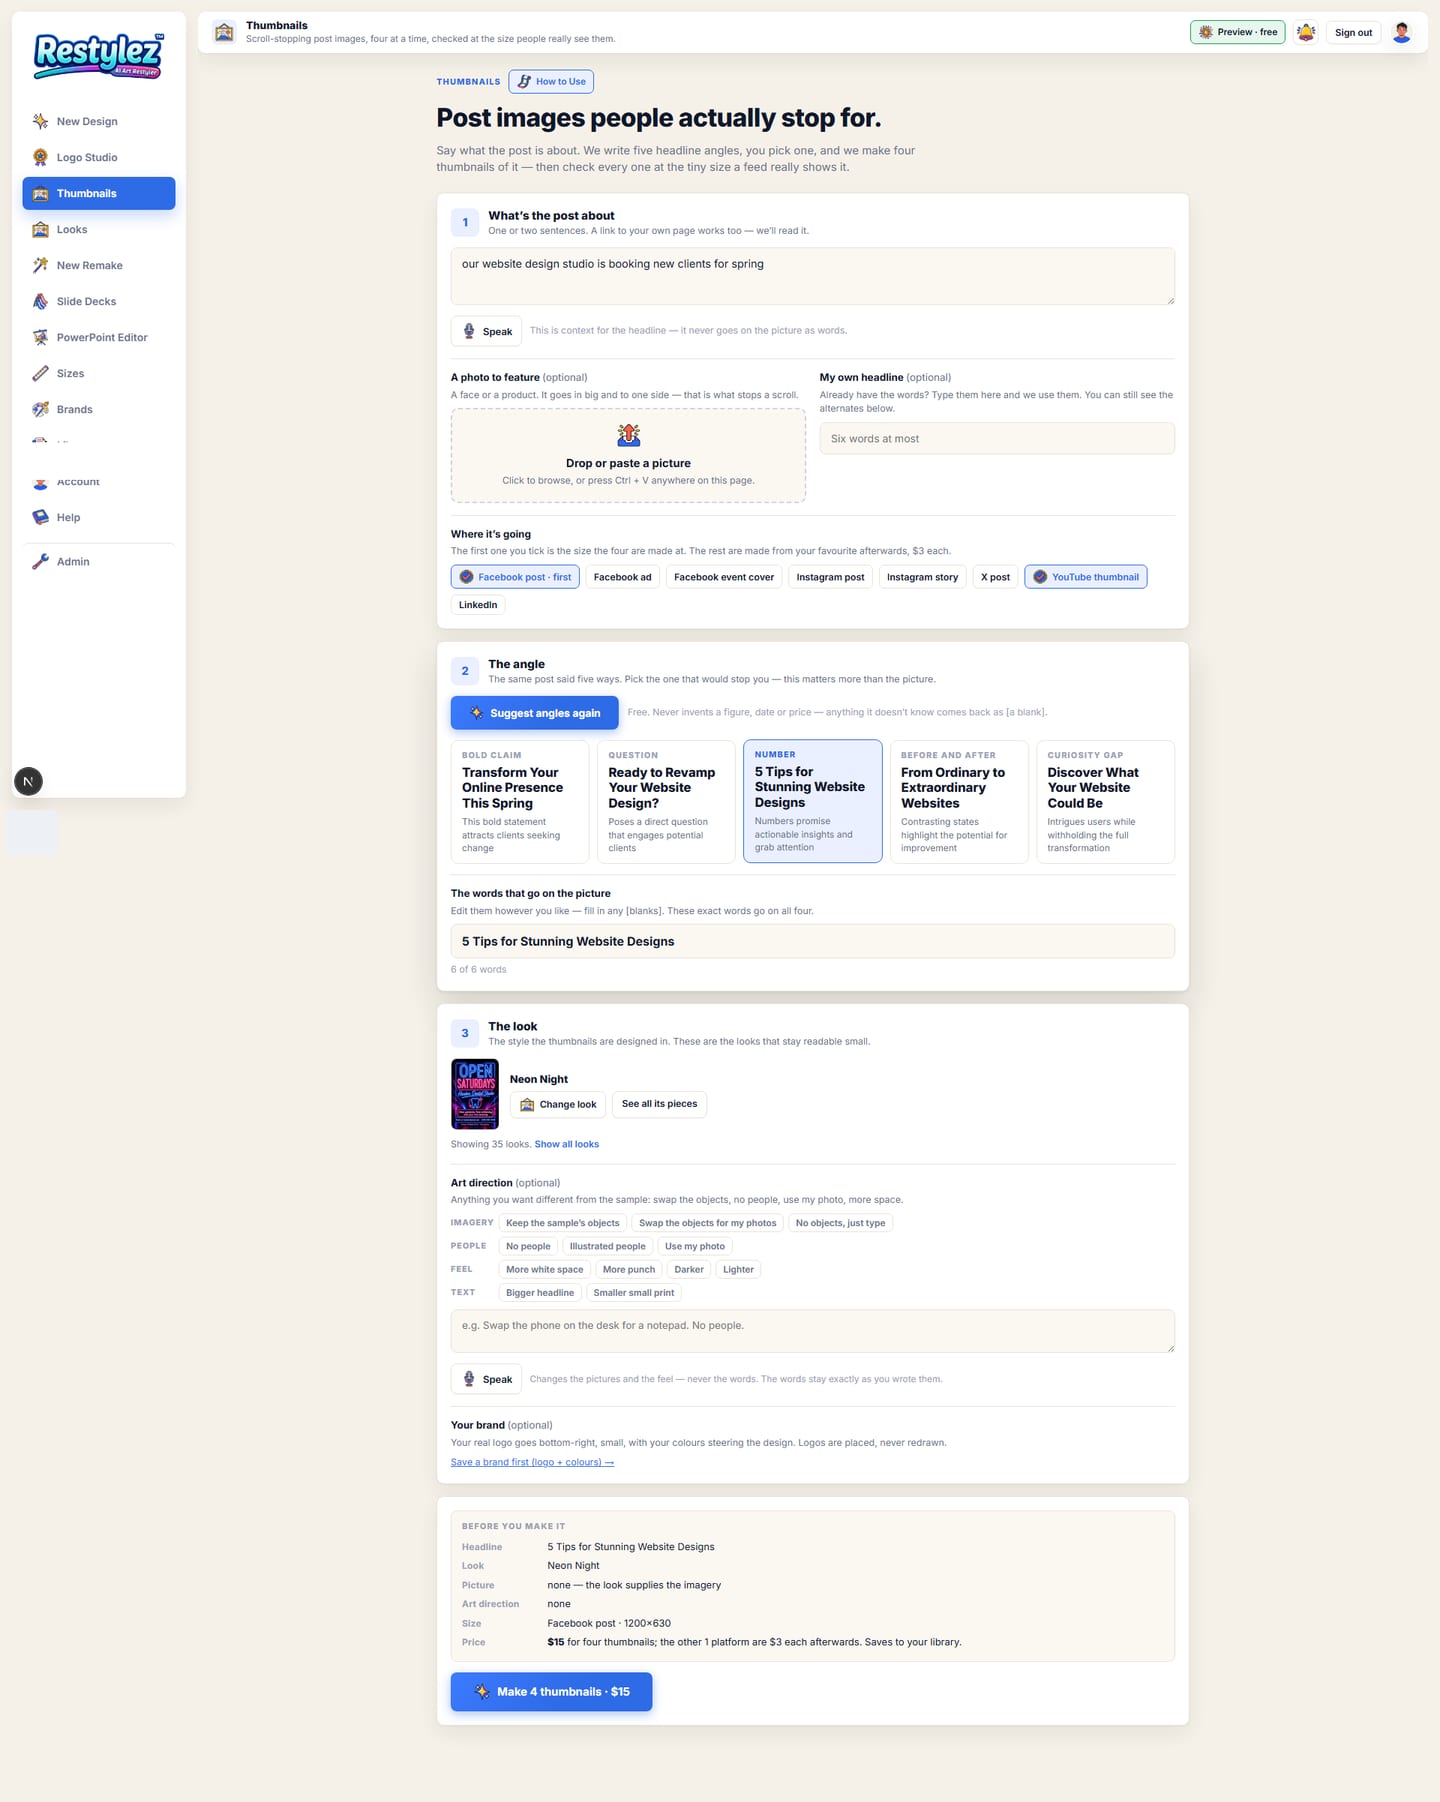This screenshot has height=1802, width=1440.
Task: Expand the list with Show all looks
Action: pyautogui.click(x=567, y=1144)
